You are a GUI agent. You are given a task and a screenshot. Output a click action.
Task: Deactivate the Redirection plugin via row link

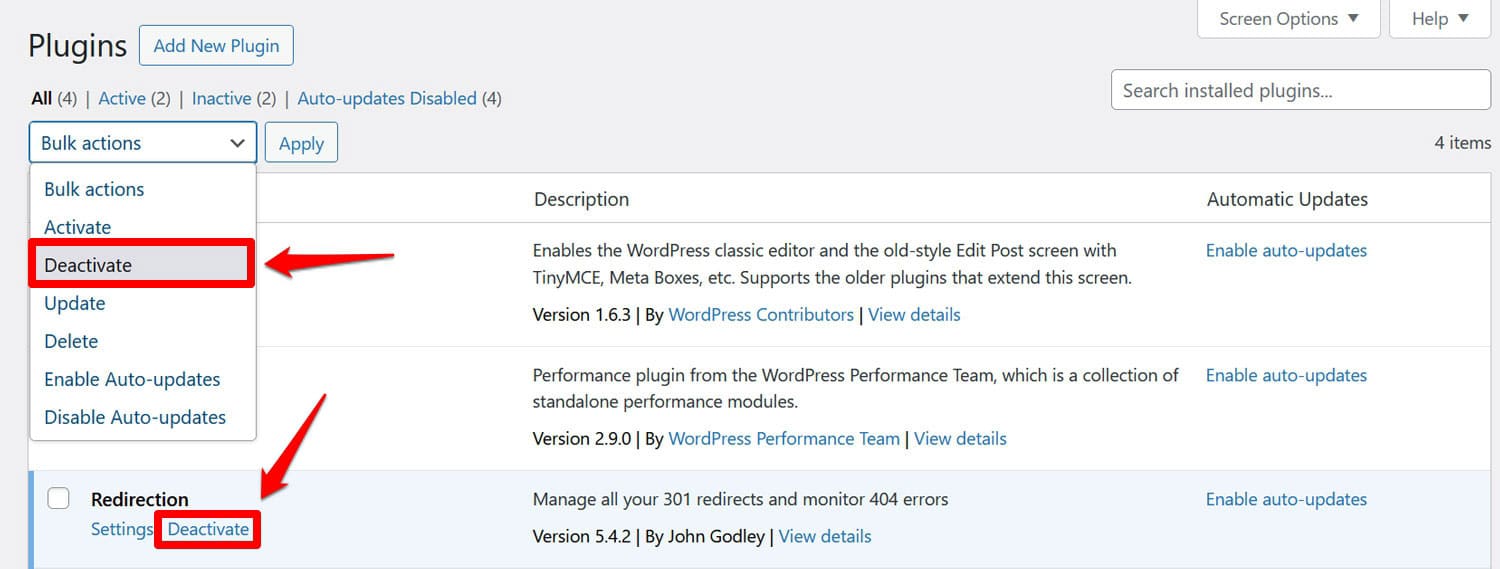point(208,529)
